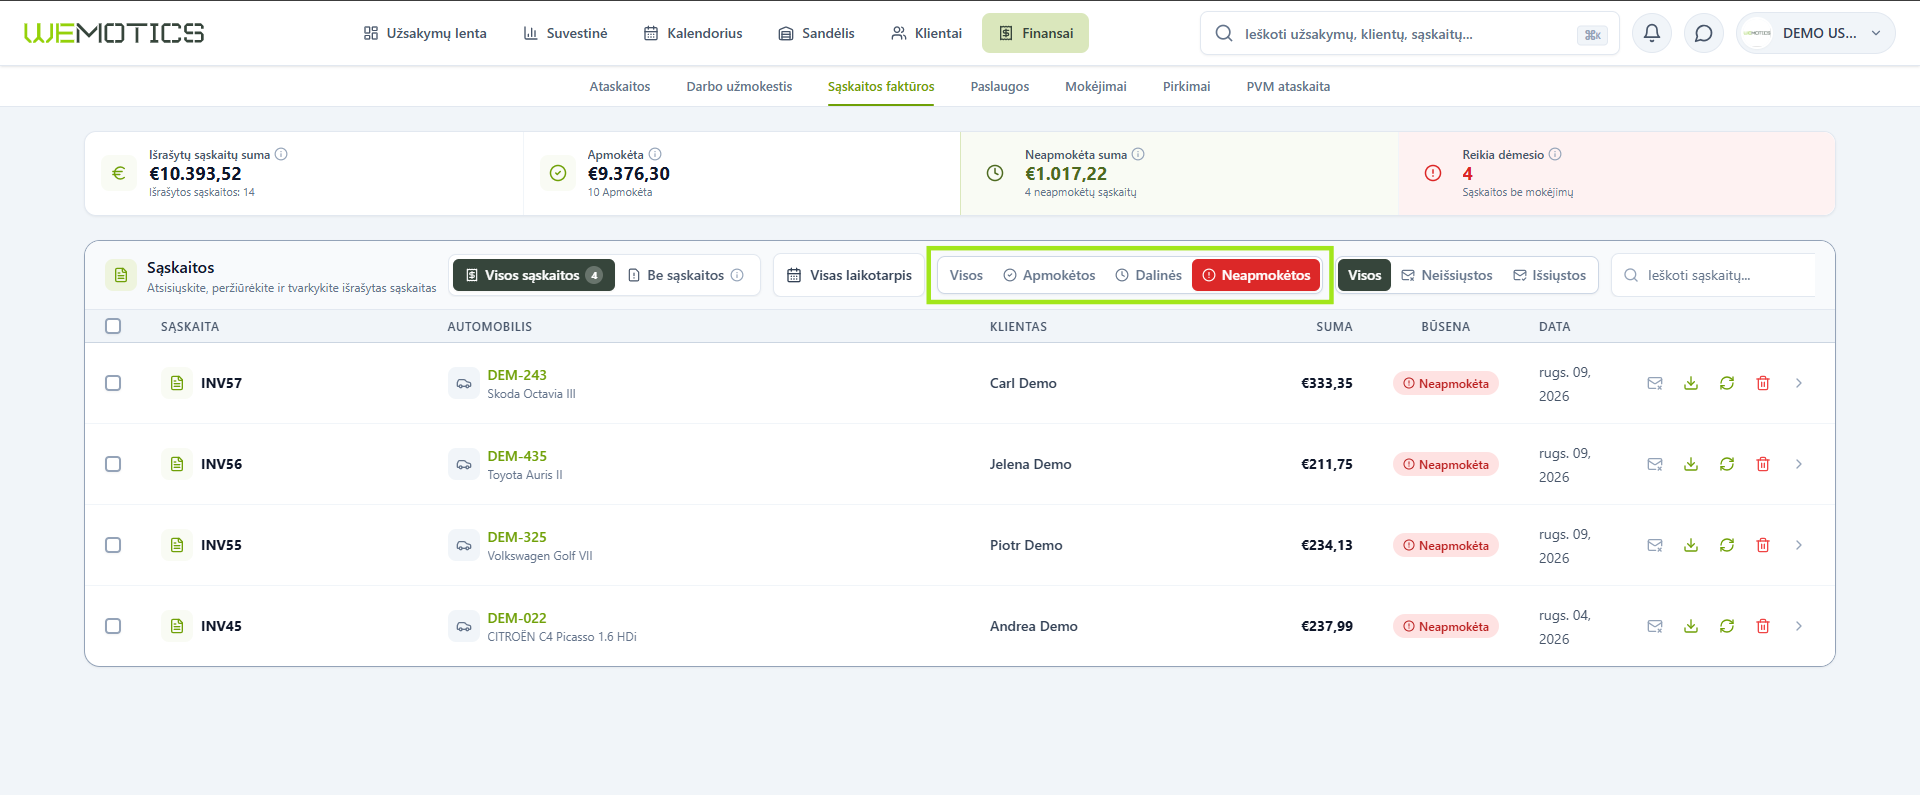This screenshot has height=795, width=1920.
Task: Email the INV56 invoice
Action: click(1655, 464)
